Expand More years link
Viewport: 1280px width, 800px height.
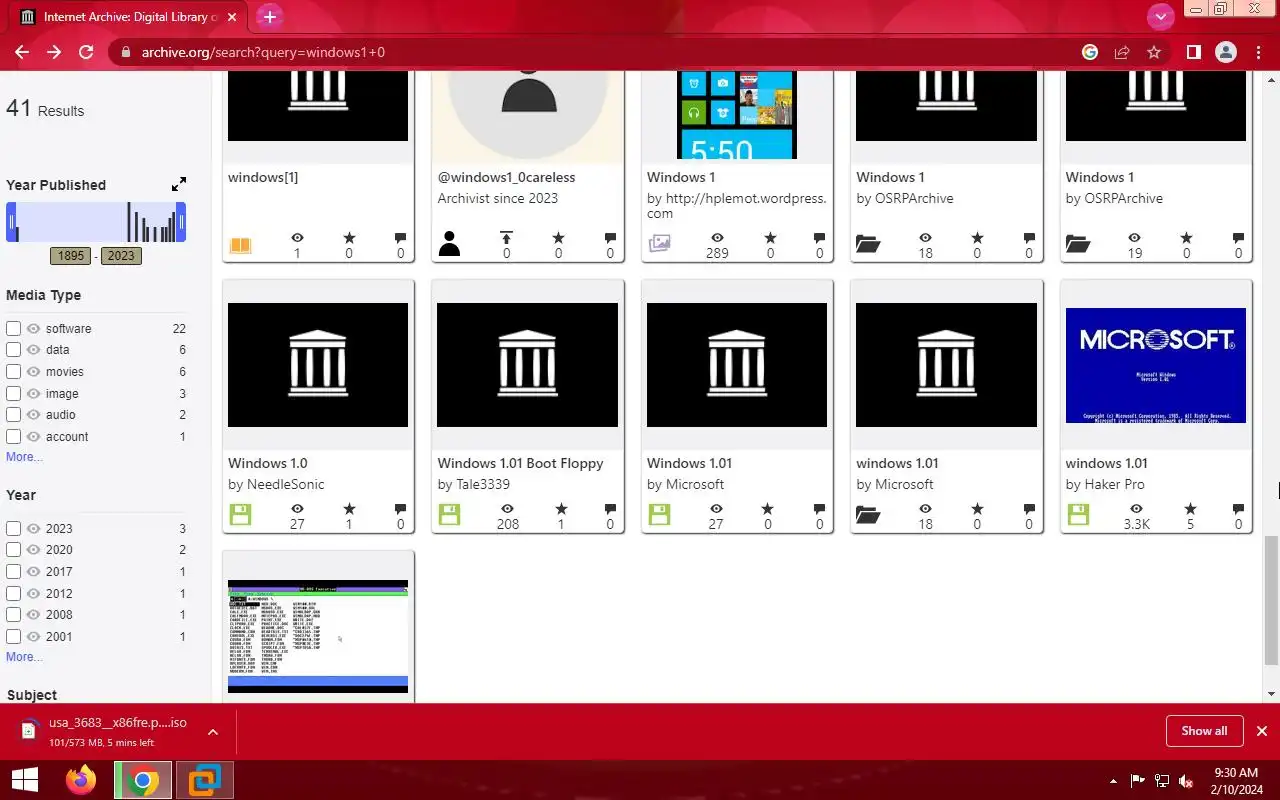pyautogui.click(x=24, y=657)
